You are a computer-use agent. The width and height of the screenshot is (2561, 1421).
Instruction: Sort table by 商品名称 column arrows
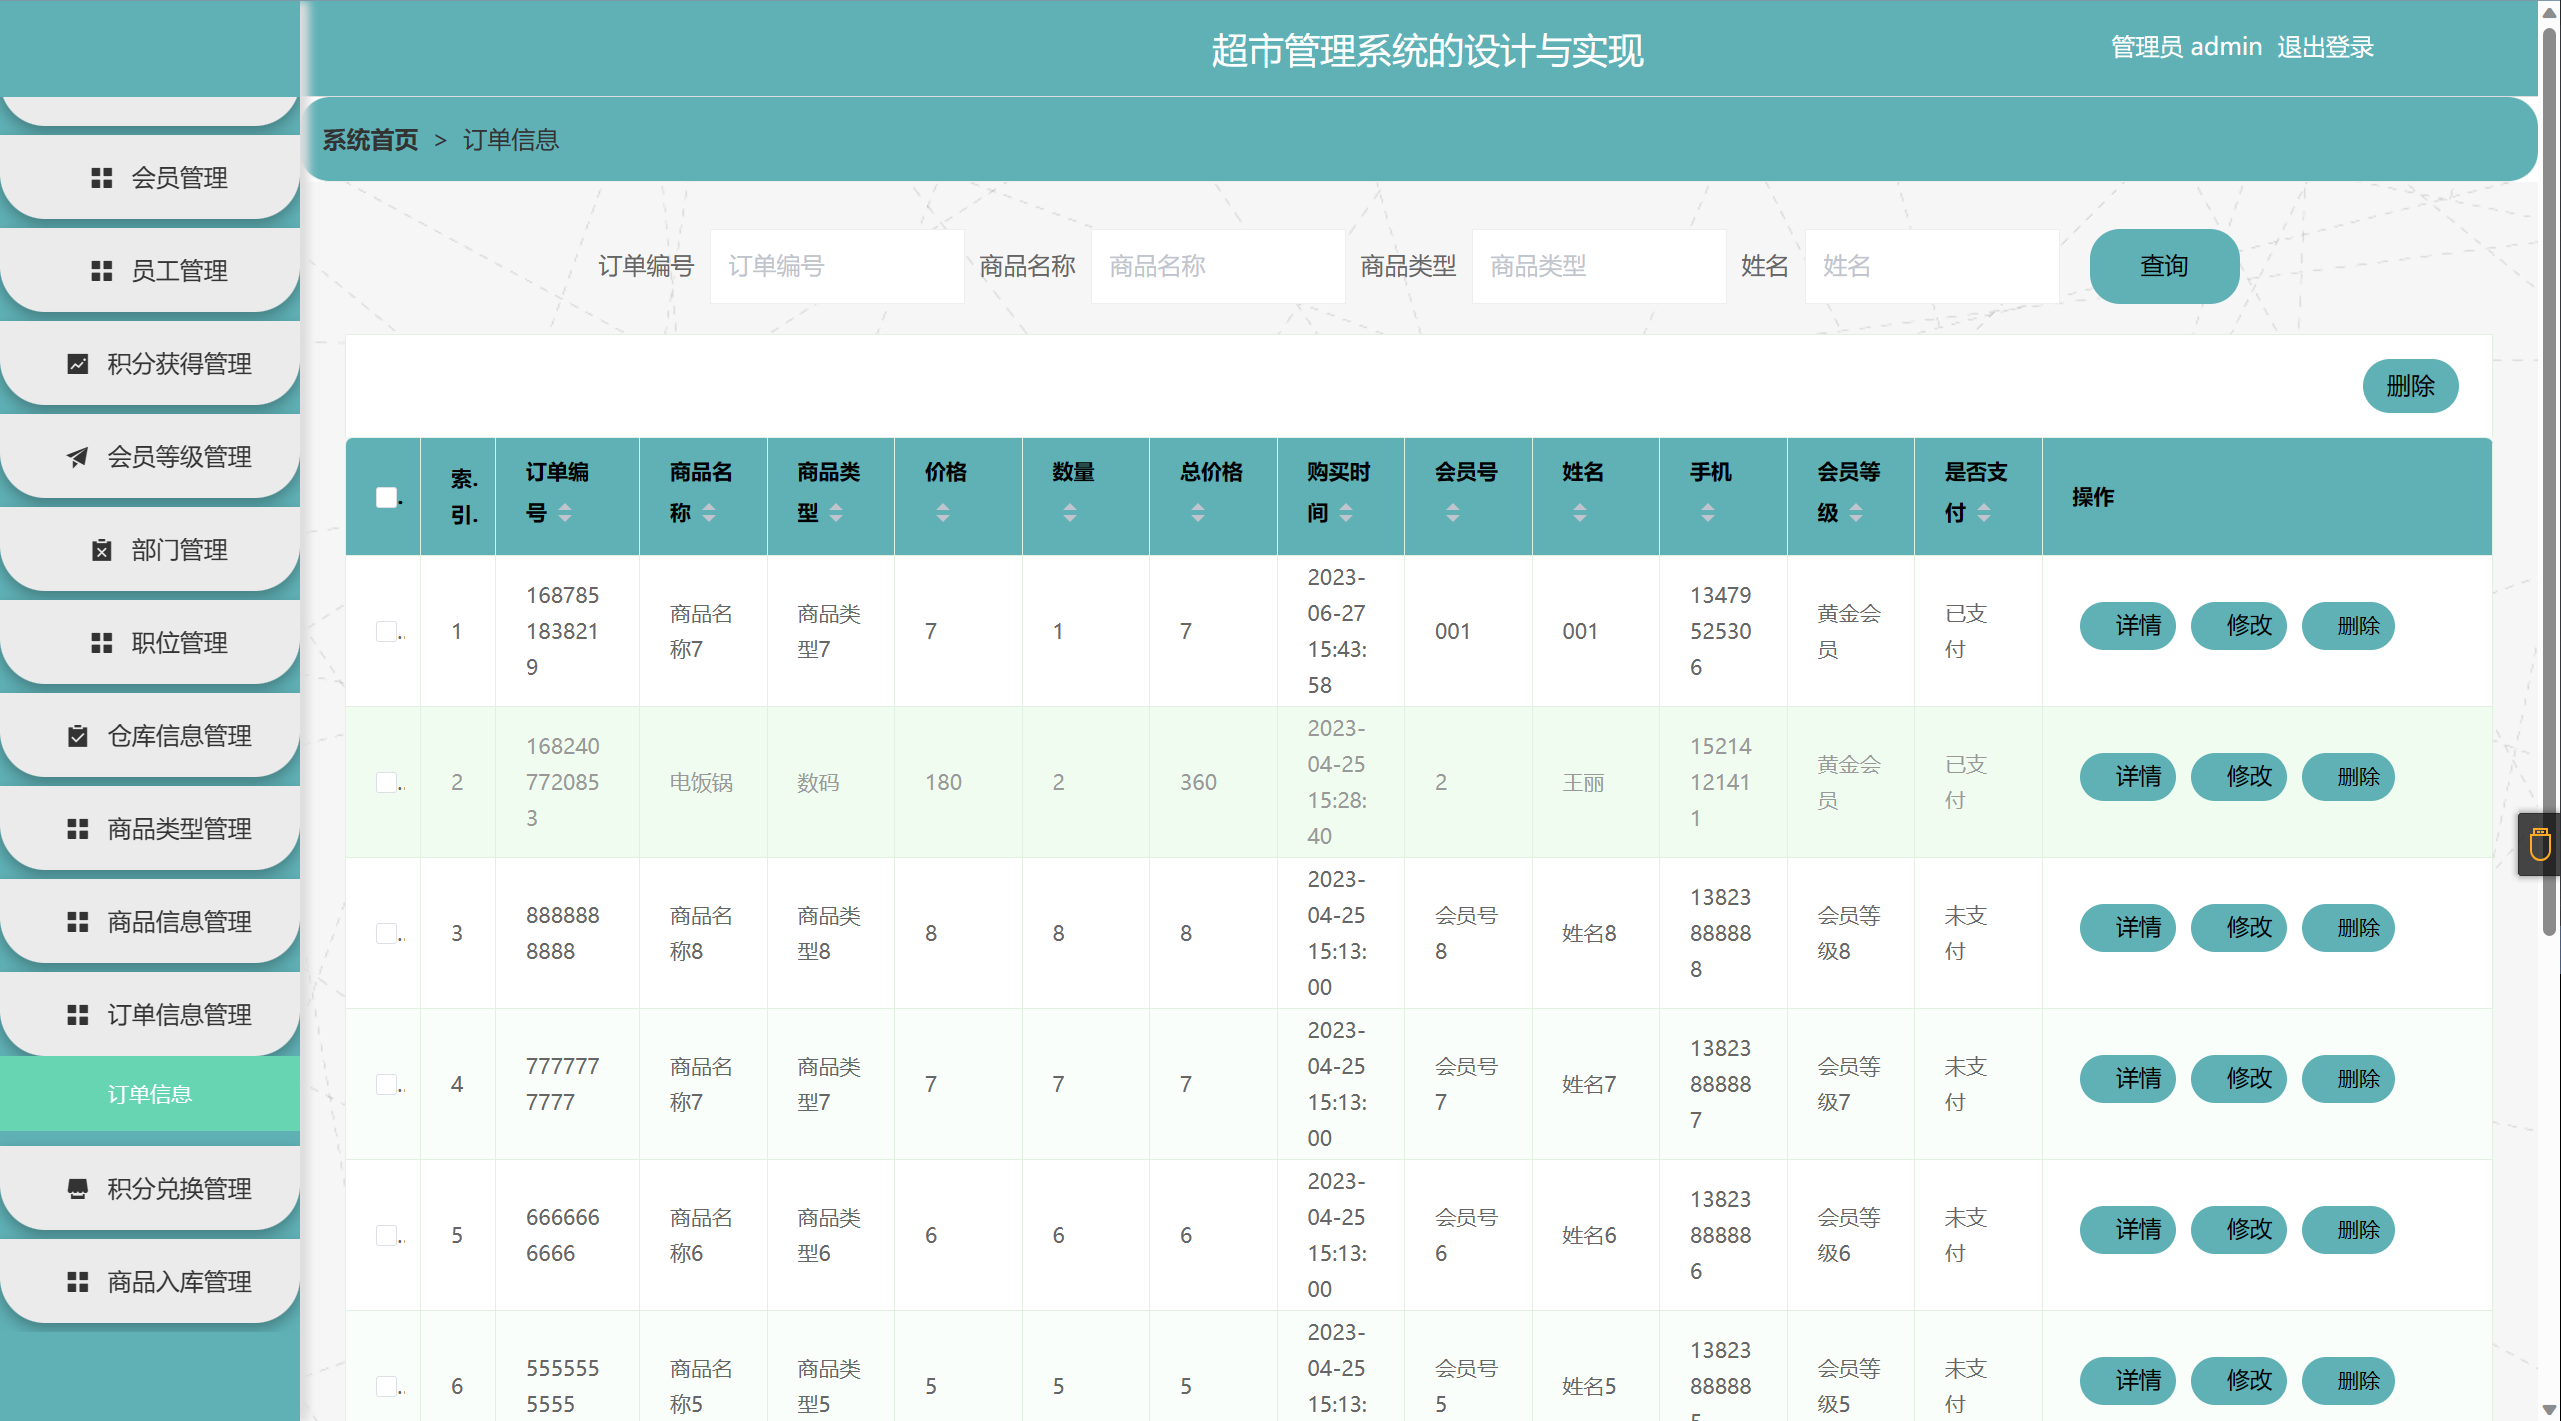pyautogui.click(x=709, y=513)
